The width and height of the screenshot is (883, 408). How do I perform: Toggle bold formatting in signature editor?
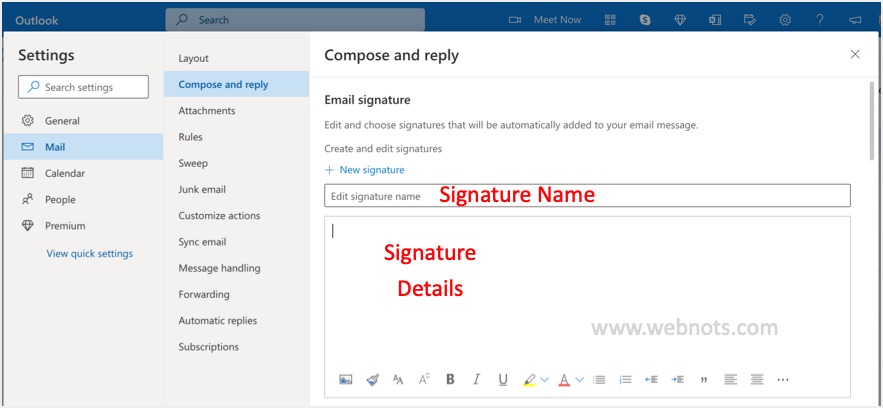click(x=450, y=380)
